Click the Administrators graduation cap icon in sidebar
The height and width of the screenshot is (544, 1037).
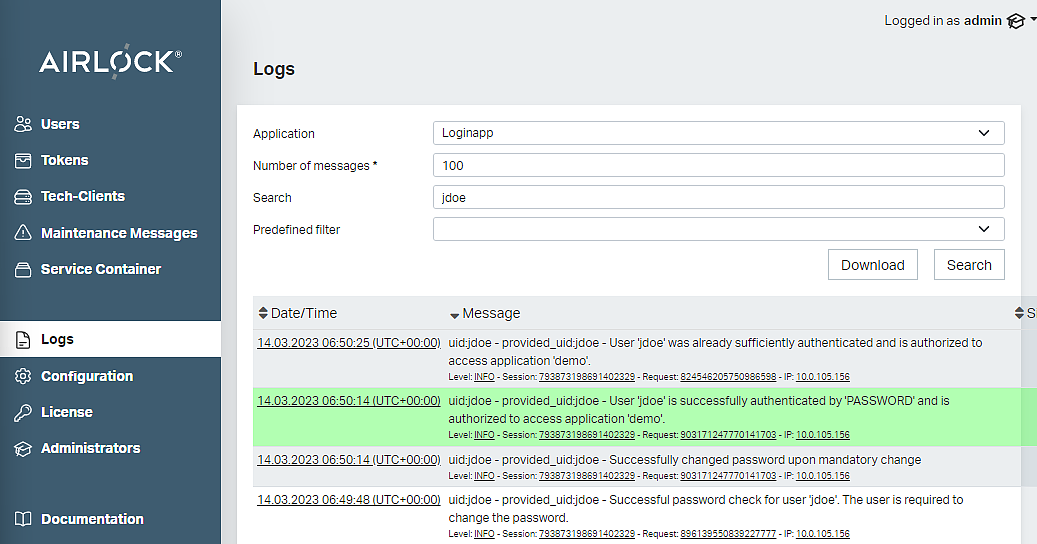pyautogui.click(x=23, y=449)
